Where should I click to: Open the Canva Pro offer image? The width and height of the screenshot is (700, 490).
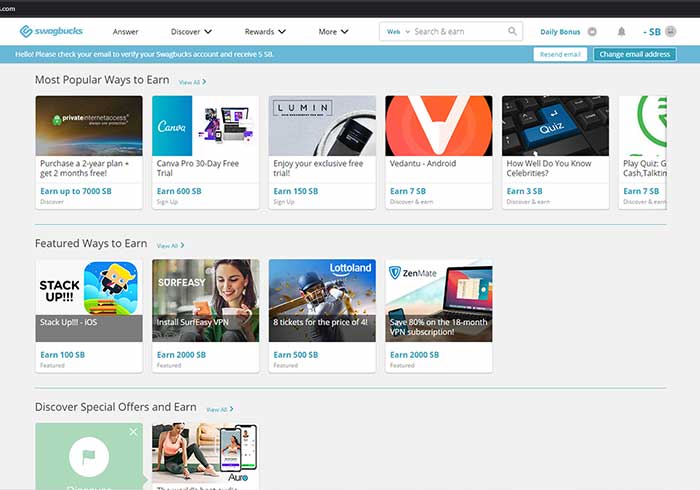click(205, 126)
